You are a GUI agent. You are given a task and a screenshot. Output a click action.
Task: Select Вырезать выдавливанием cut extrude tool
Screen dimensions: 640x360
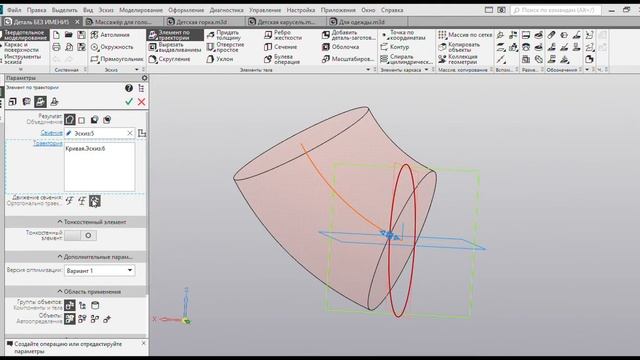point(175,47)
